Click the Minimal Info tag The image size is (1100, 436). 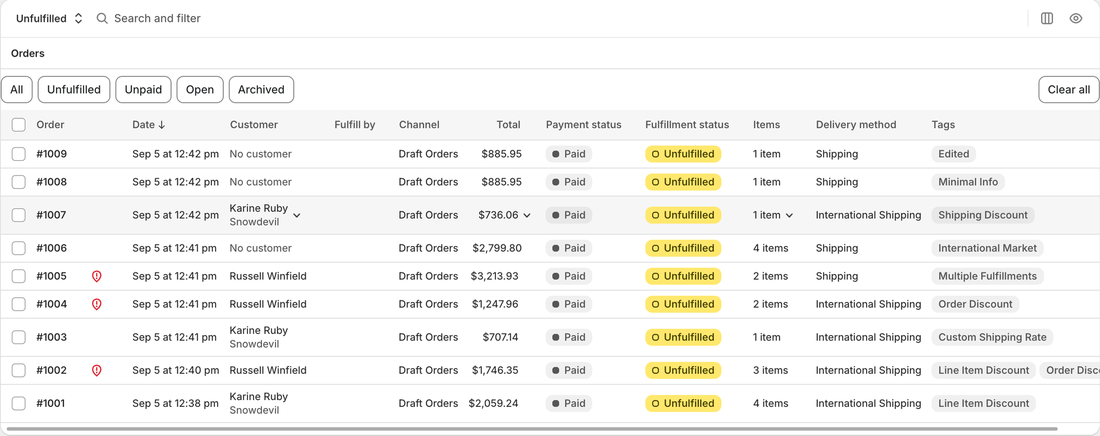[968, 182]
